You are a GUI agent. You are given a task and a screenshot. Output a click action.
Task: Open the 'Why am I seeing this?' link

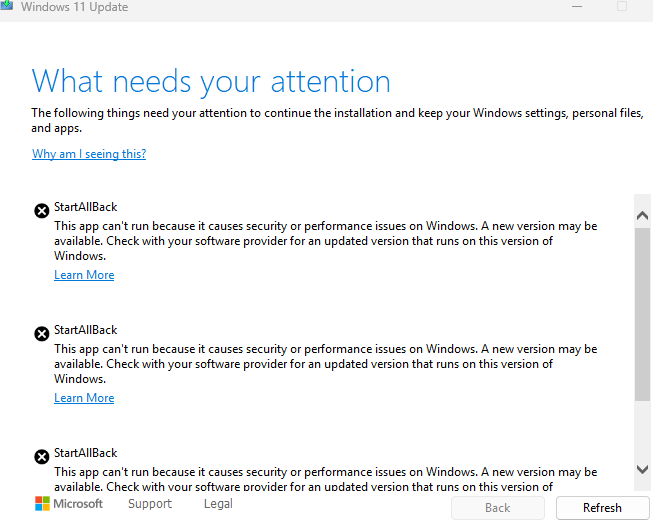coord(89,154)
